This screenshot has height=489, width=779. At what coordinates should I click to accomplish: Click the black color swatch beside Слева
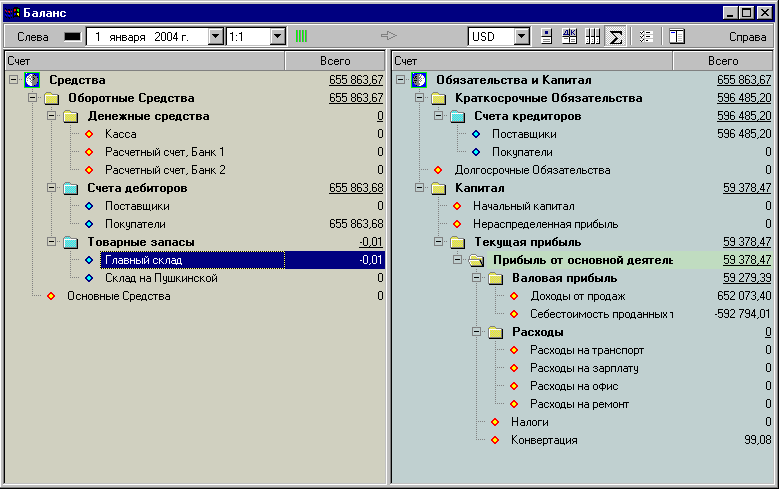pyautogui.click(x=73, y=37)
